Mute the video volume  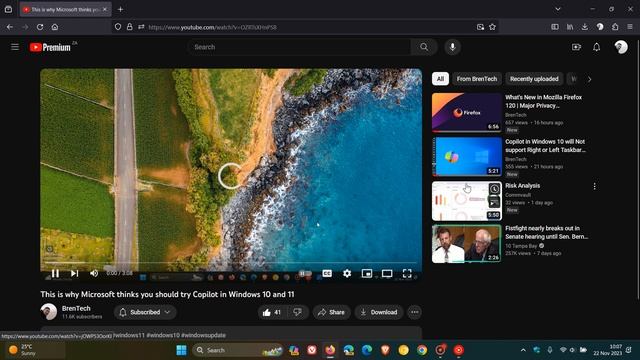(94, 273)
